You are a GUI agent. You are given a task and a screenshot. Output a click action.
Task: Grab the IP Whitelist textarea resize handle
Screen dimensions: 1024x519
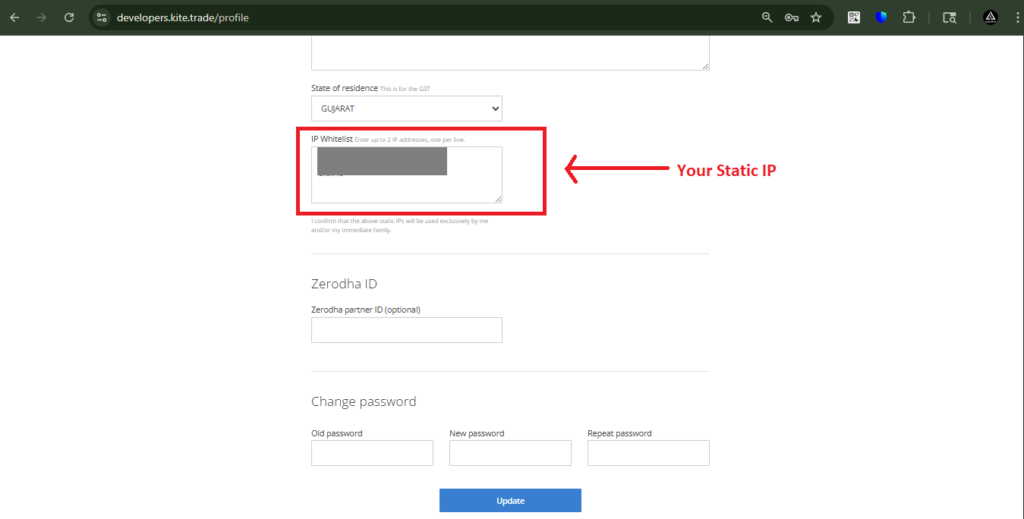coord(498,199)
